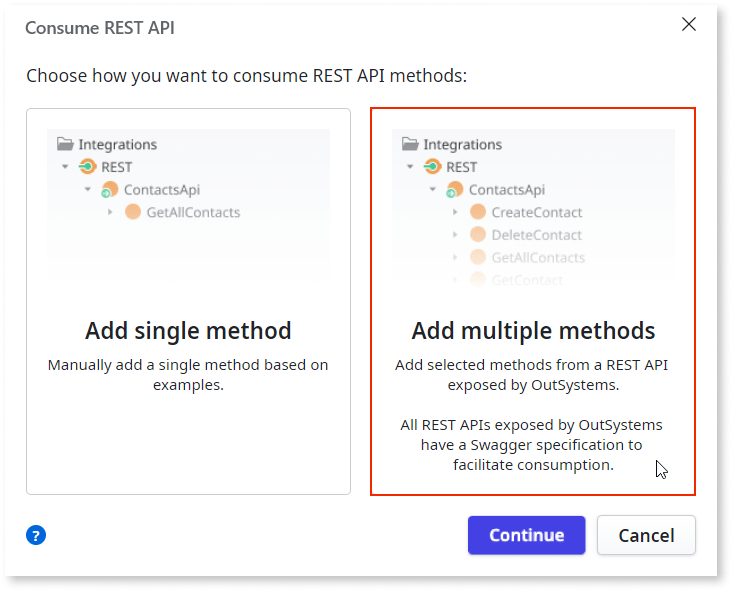
Task: Click ContactsApi icon in single method preview
Action: 110,190
